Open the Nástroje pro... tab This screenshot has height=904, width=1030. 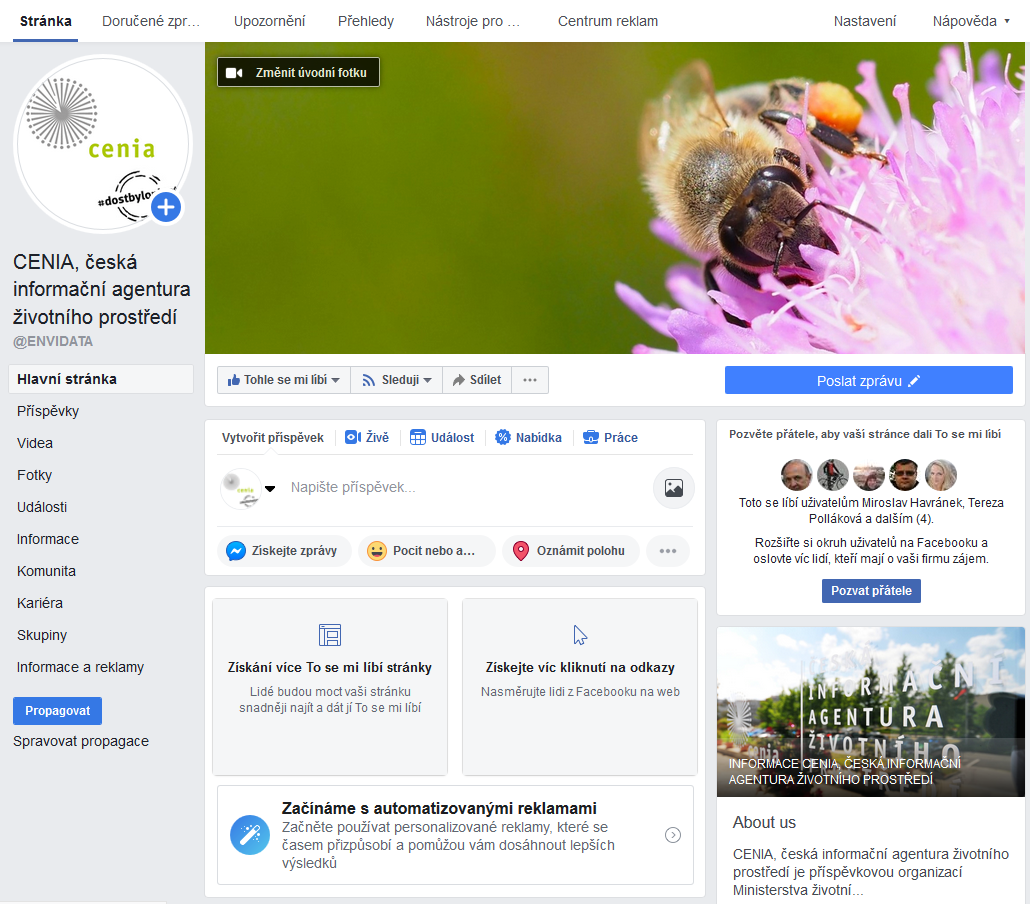pos(473,22)
